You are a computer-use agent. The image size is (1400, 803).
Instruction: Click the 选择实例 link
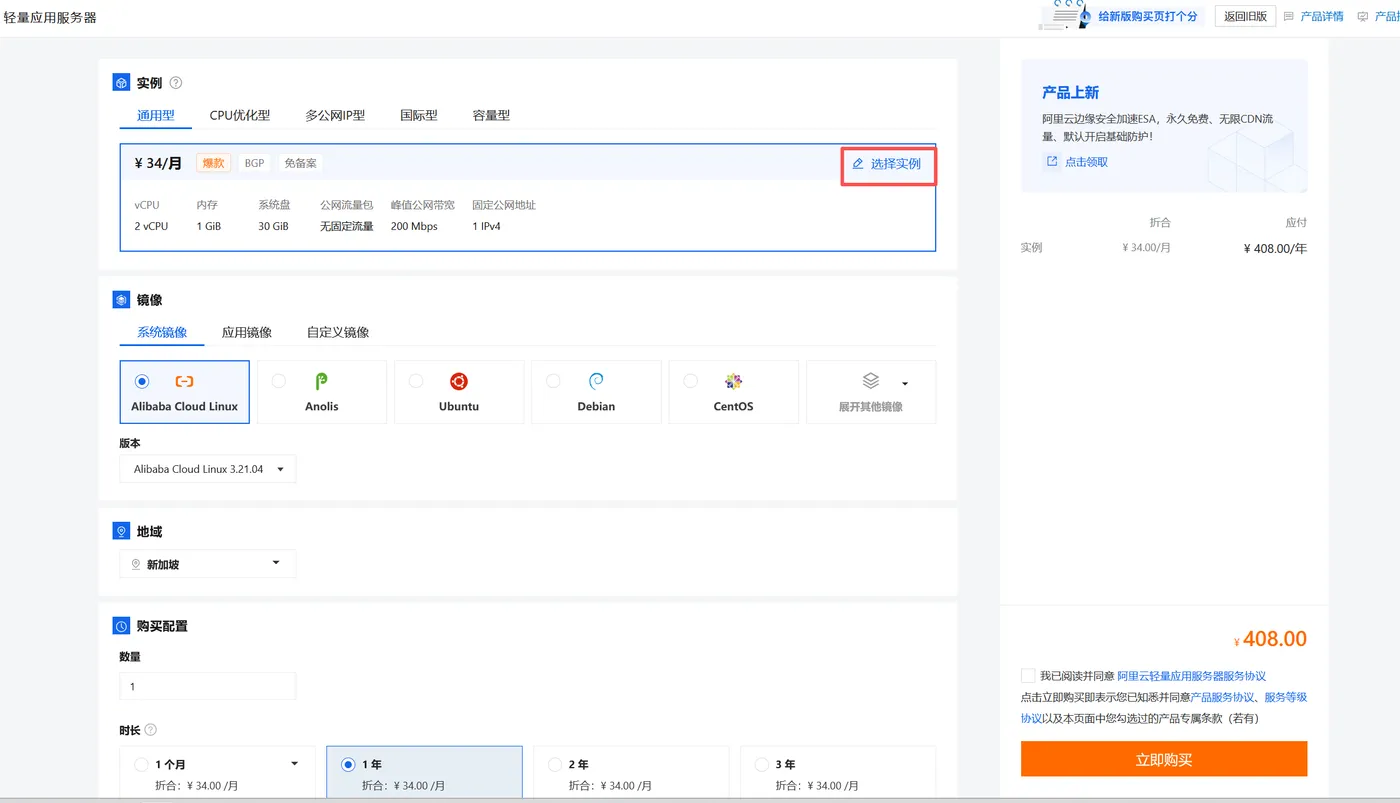pos(896,164)
